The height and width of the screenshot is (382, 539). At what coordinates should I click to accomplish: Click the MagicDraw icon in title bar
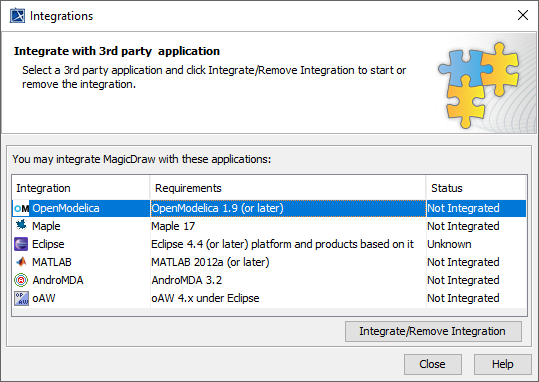[x=17, y=16]
